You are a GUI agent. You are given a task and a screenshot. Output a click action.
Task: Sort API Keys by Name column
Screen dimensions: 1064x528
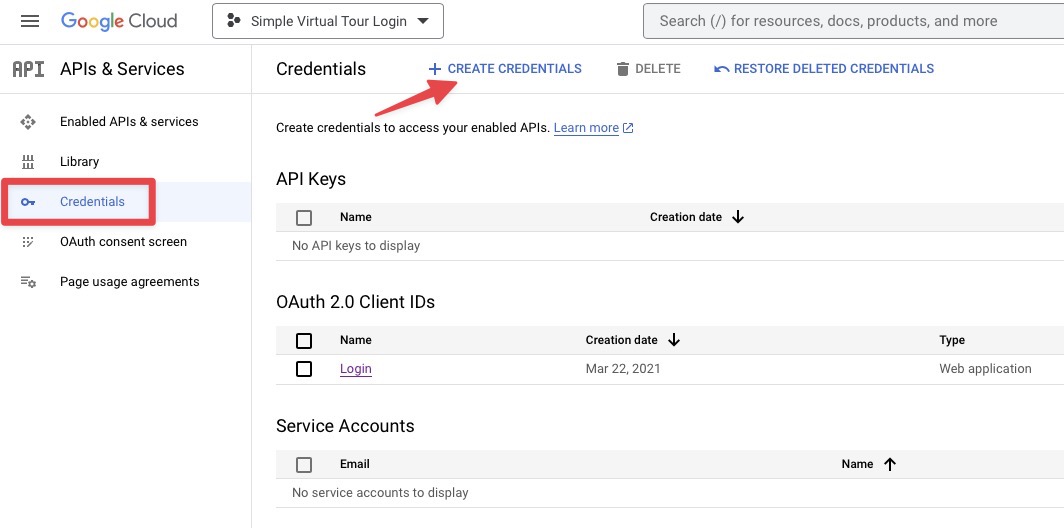(356, 217)
